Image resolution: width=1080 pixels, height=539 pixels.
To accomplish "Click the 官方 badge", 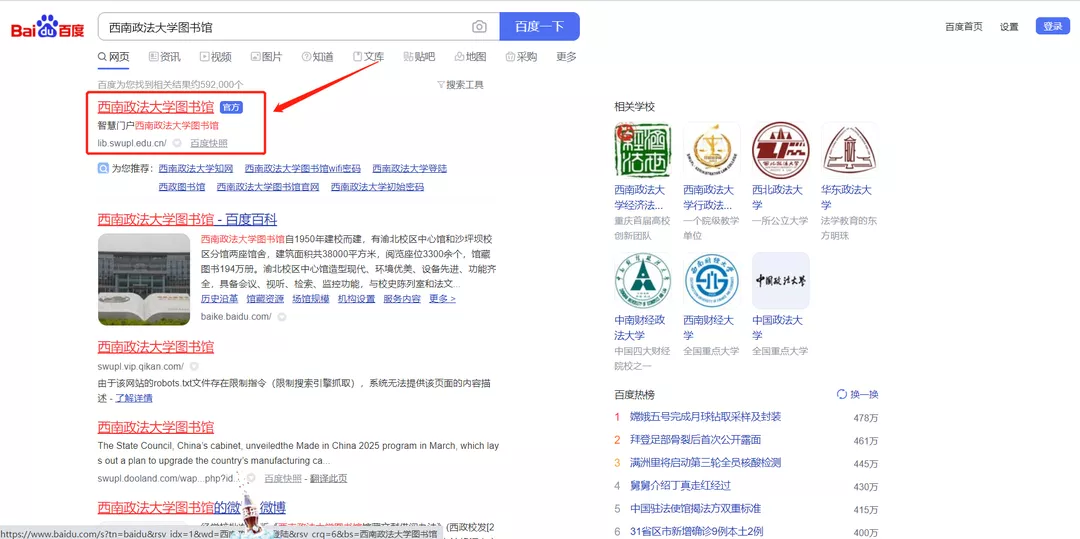I will point(231,107).
